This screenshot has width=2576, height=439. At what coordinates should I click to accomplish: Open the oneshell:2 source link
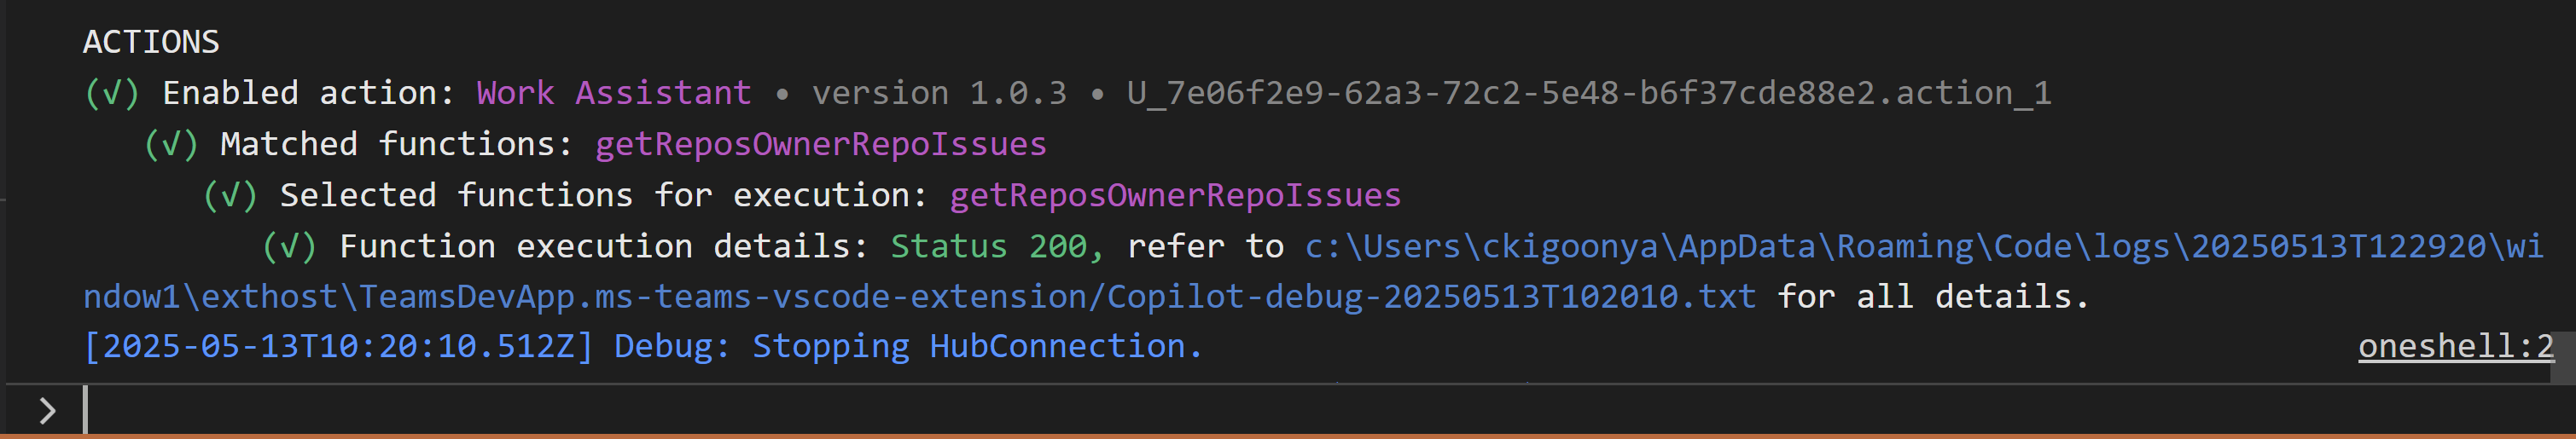click(x=2454, y=346)
